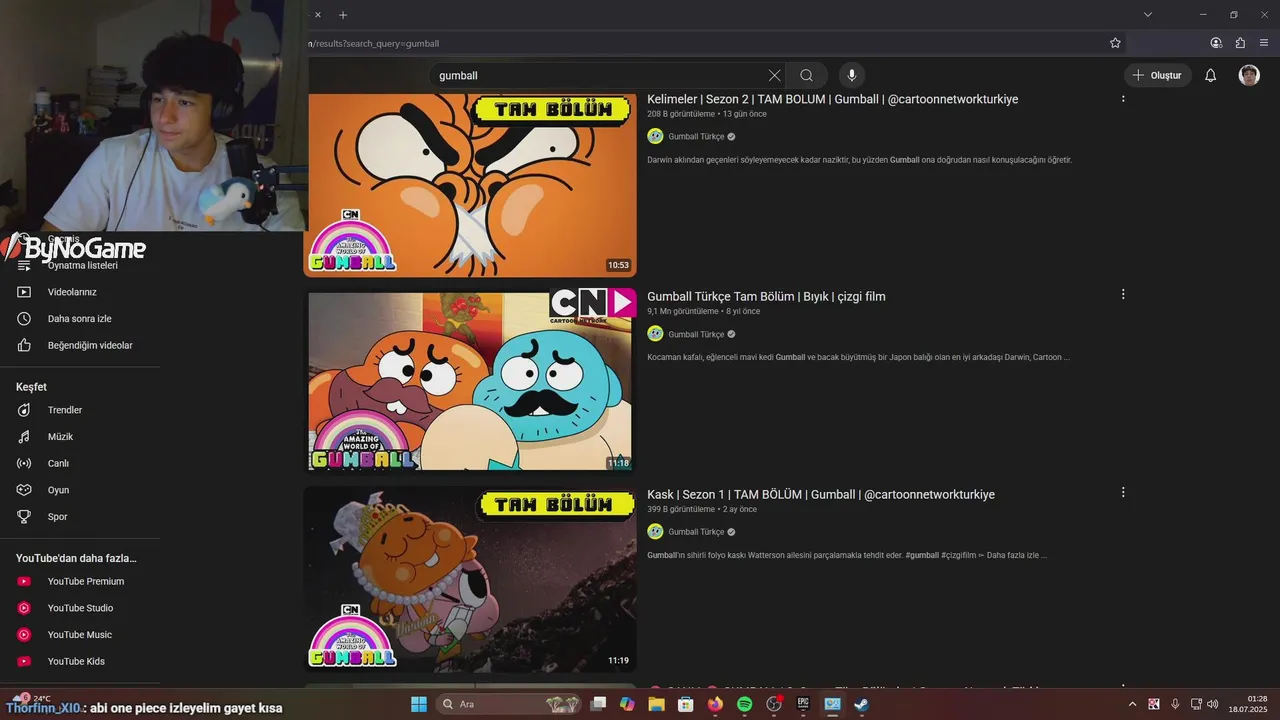1280x720 pixels.
Task: Open Oynatma listeleri in sidebar
Action: coord(83,265)
